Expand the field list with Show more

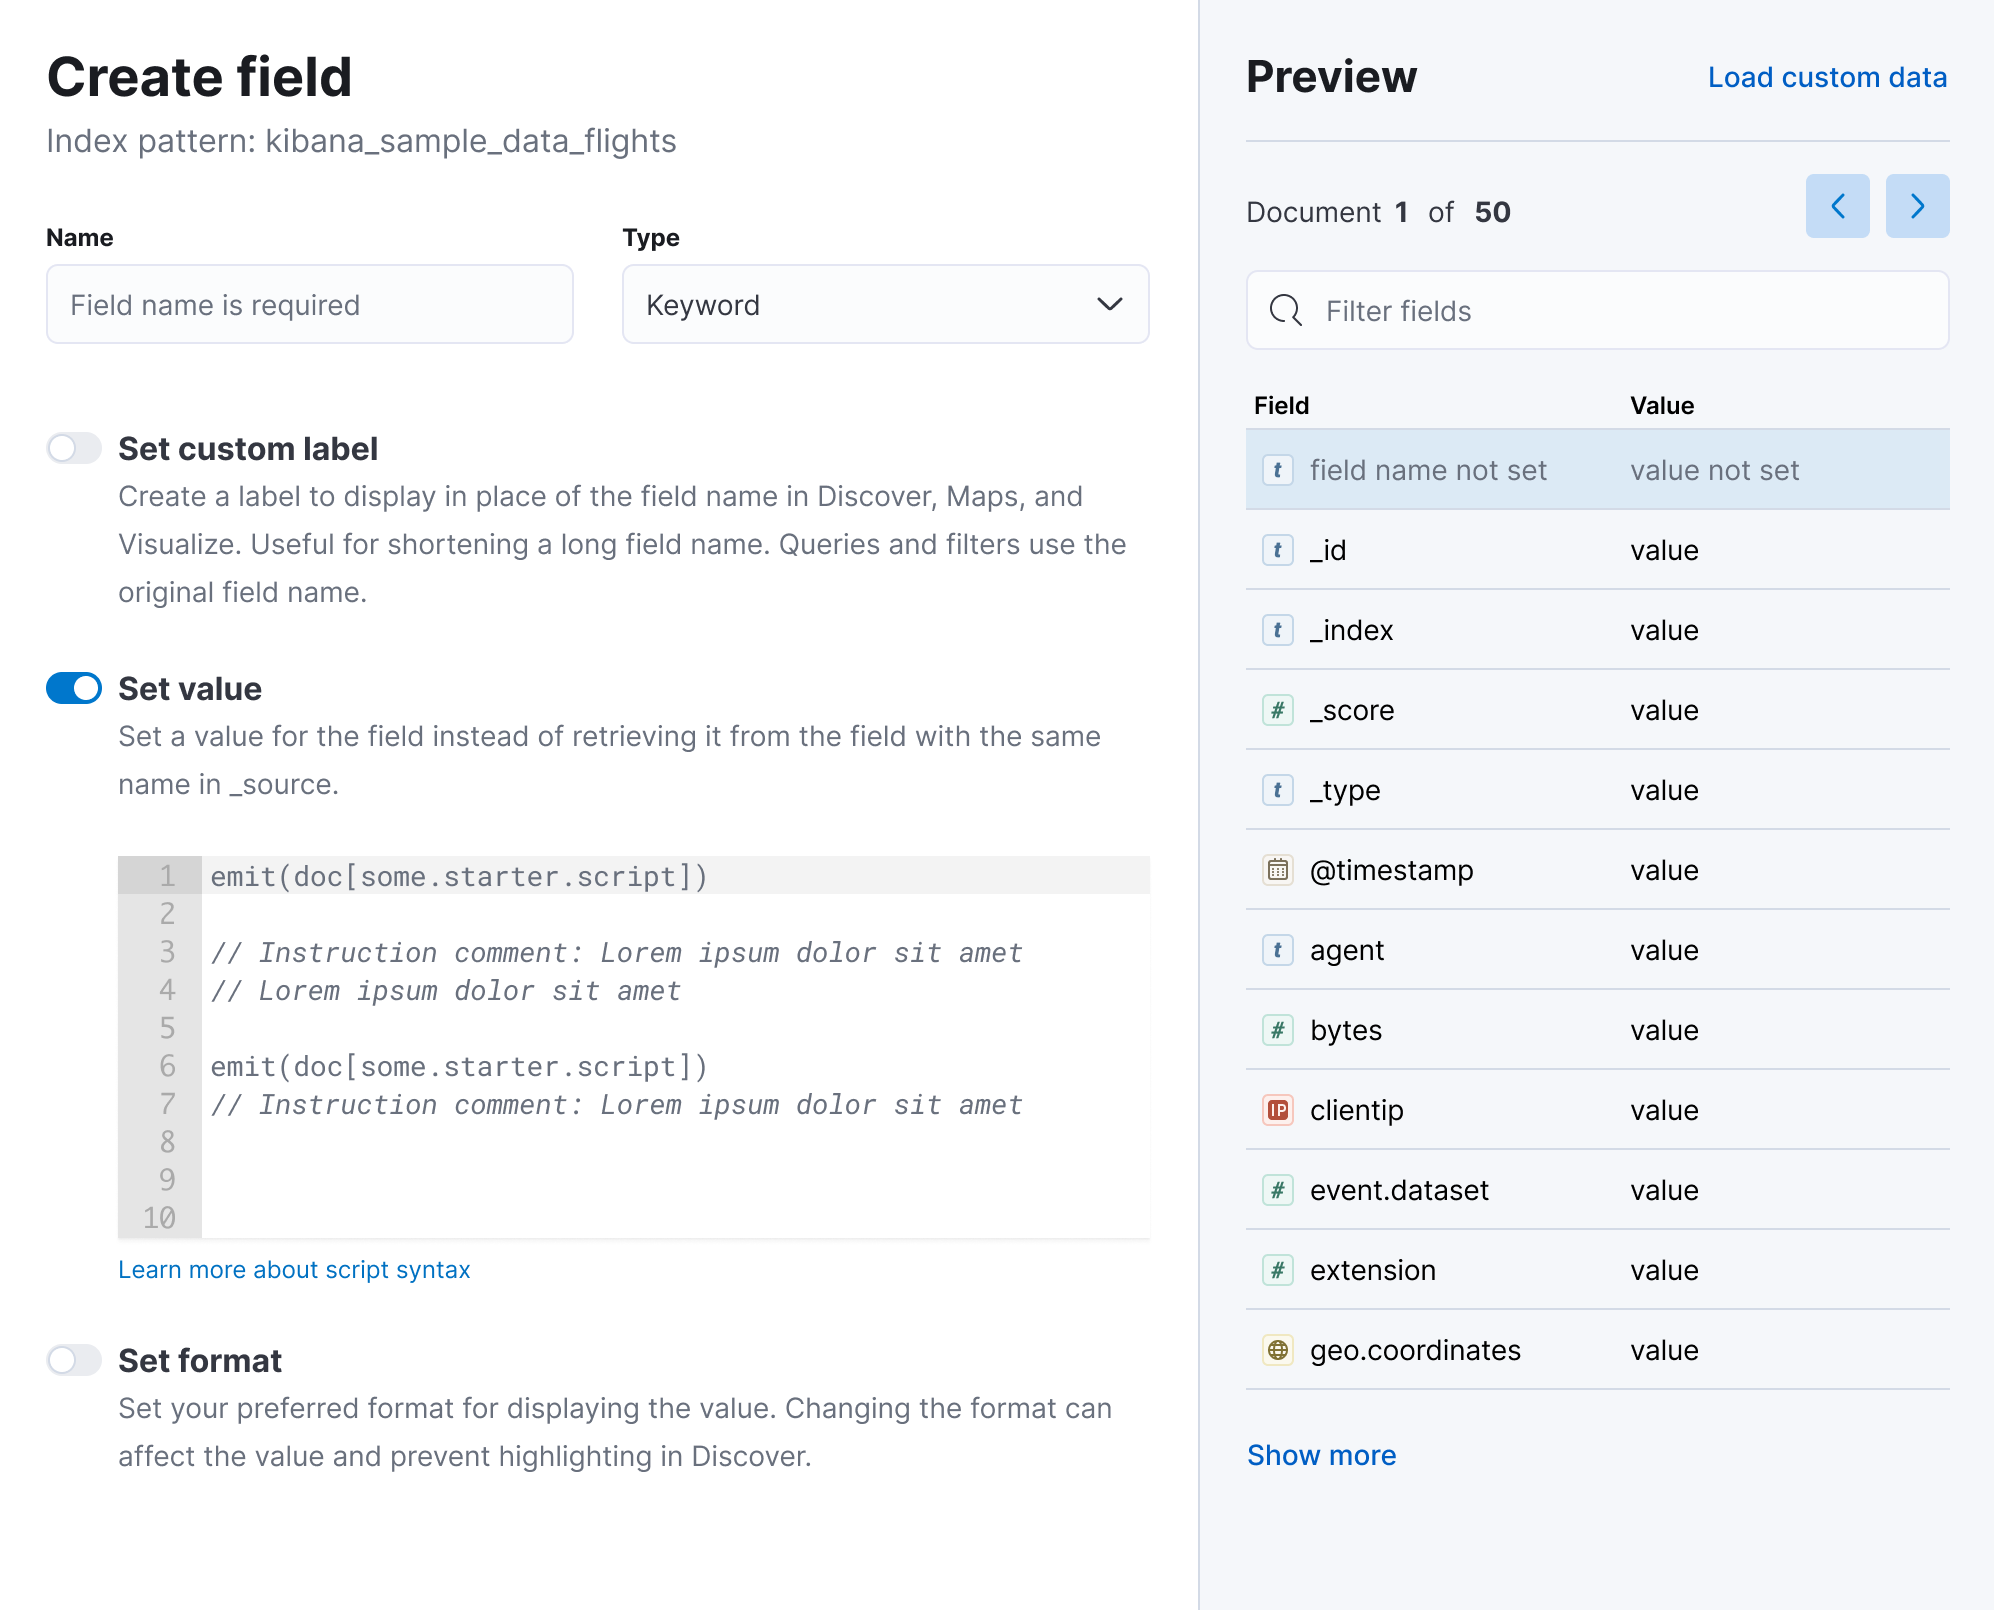[1322, 1455]
